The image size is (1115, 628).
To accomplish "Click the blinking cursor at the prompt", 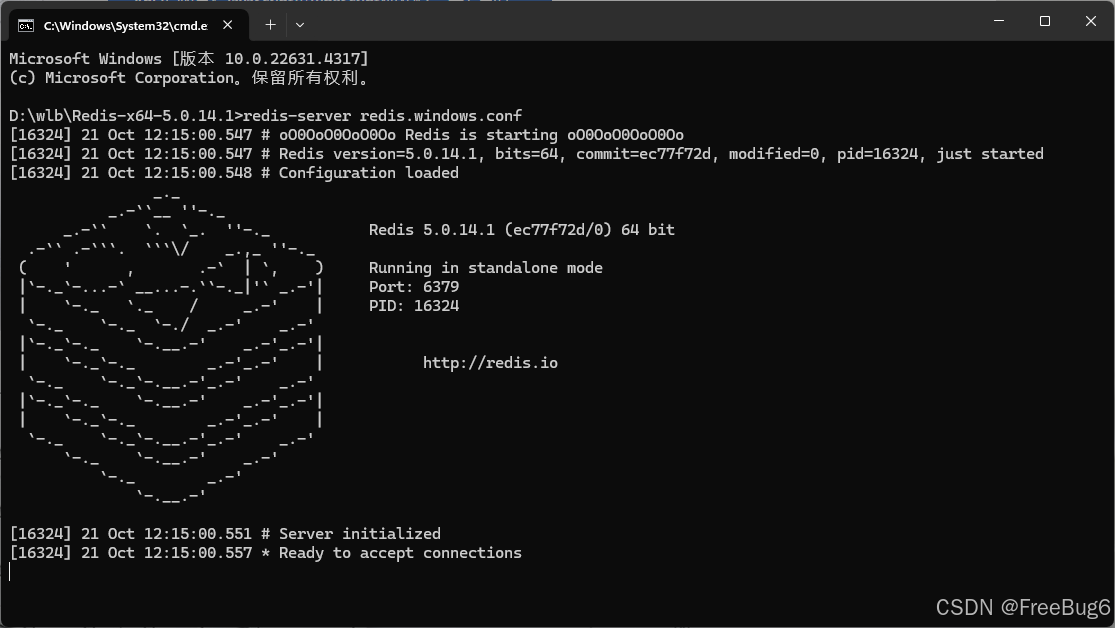I will click(10, 571).
